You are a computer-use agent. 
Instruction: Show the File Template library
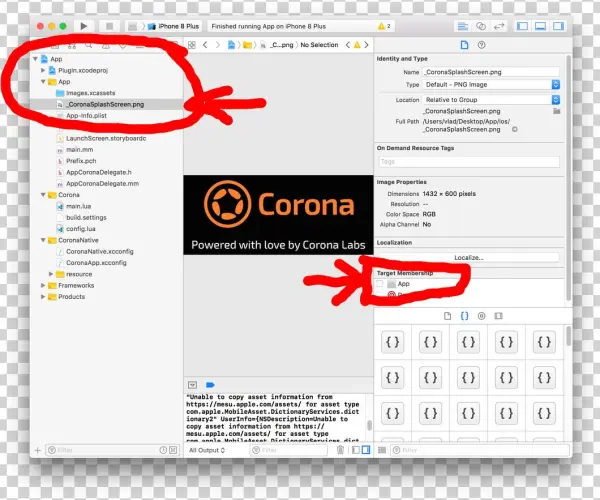tap(447, 316)
